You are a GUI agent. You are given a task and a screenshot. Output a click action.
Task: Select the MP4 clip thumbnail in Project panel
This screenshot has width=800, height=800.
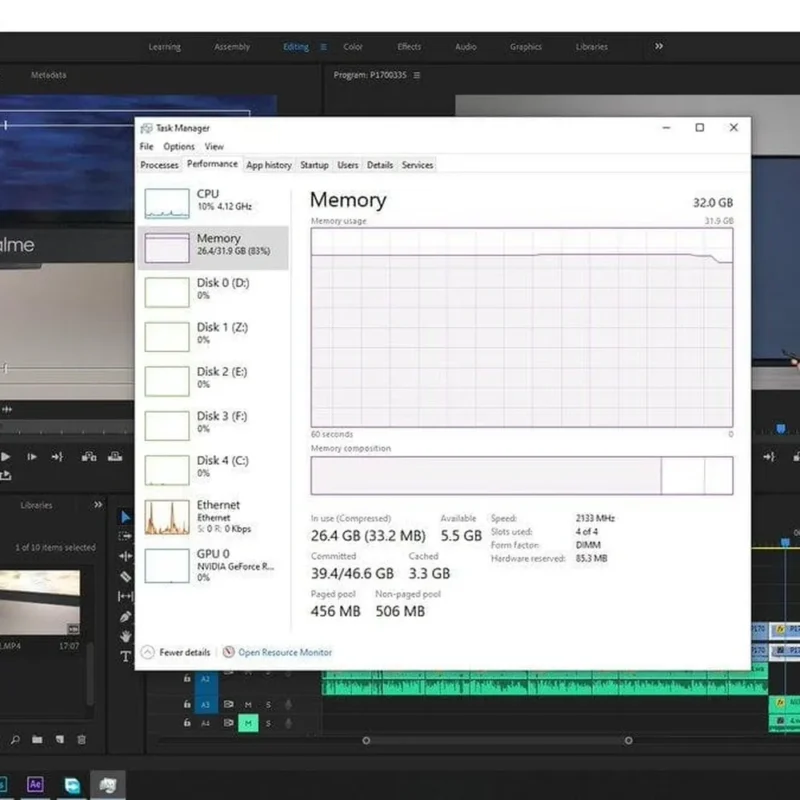point(40,603)
